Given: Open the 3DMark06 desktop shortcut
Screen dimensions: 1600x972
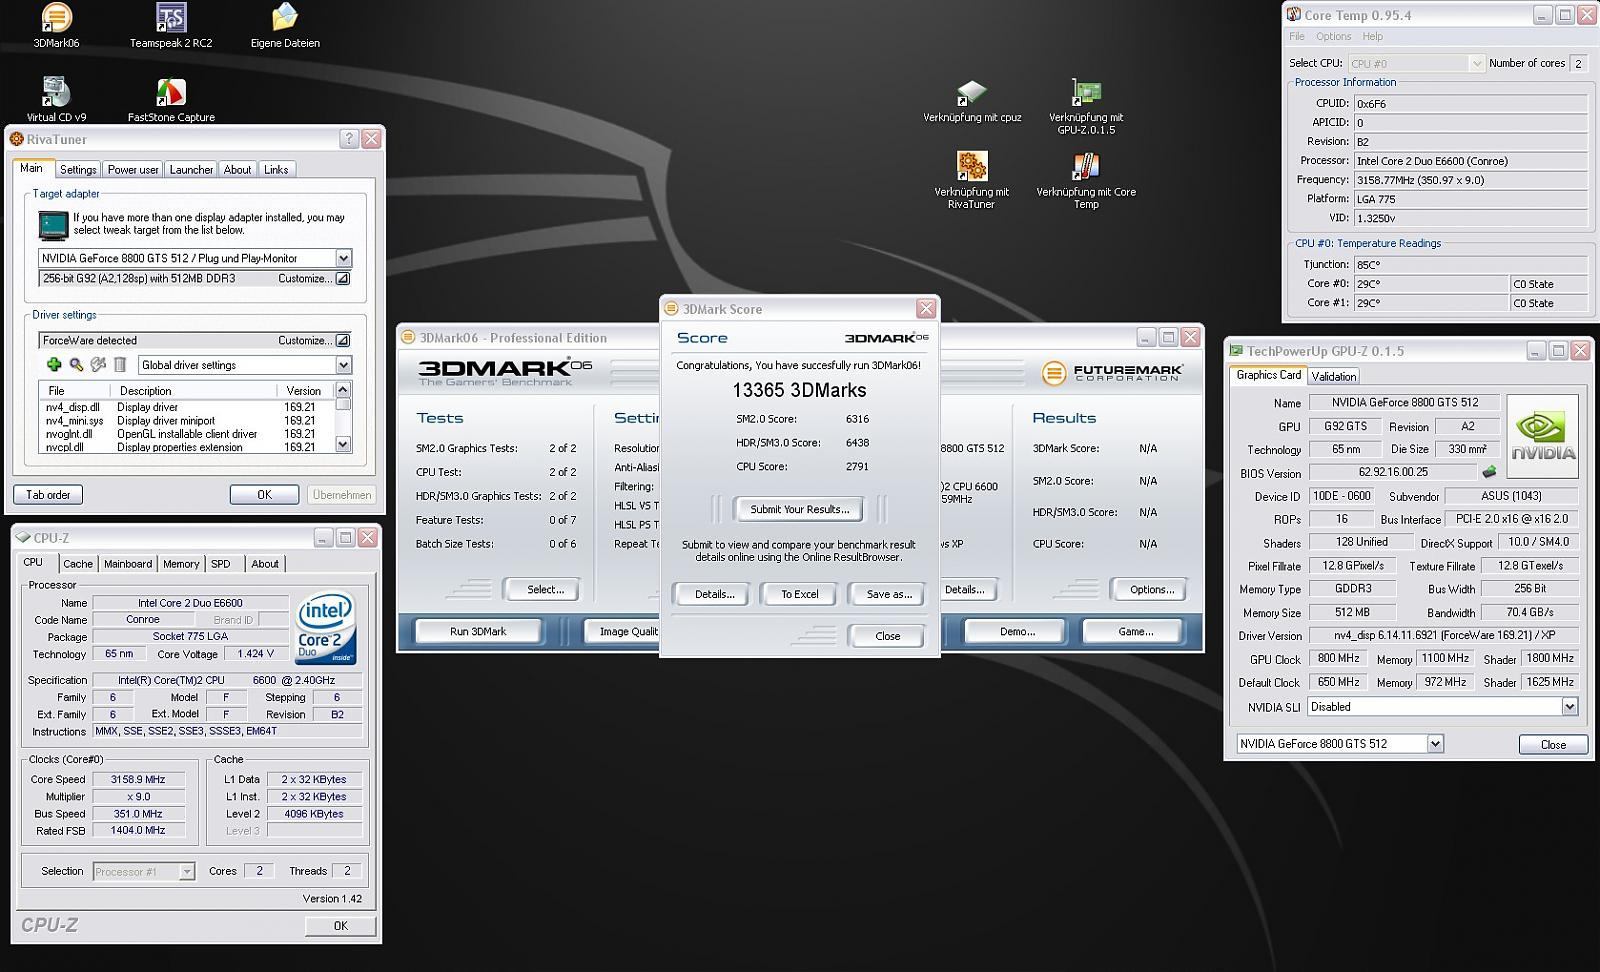Looking at the screenshot, I should tap(56, 18).
